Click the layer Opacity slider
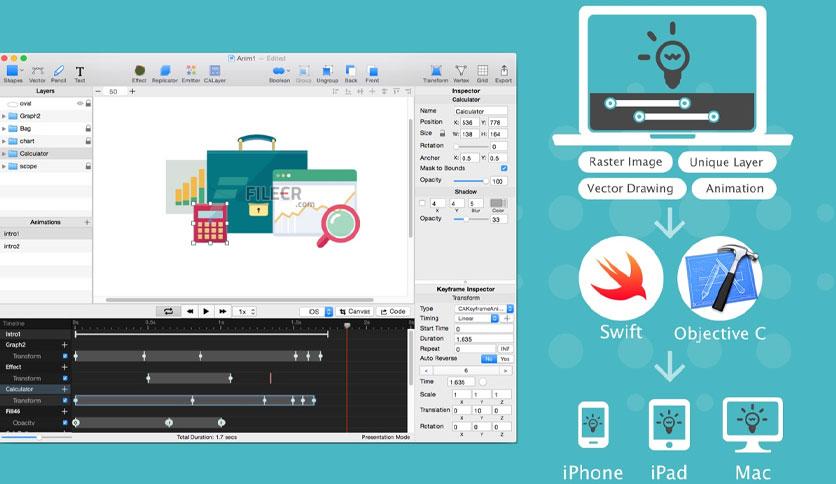 pyautogui.click(x=470, y=181)
